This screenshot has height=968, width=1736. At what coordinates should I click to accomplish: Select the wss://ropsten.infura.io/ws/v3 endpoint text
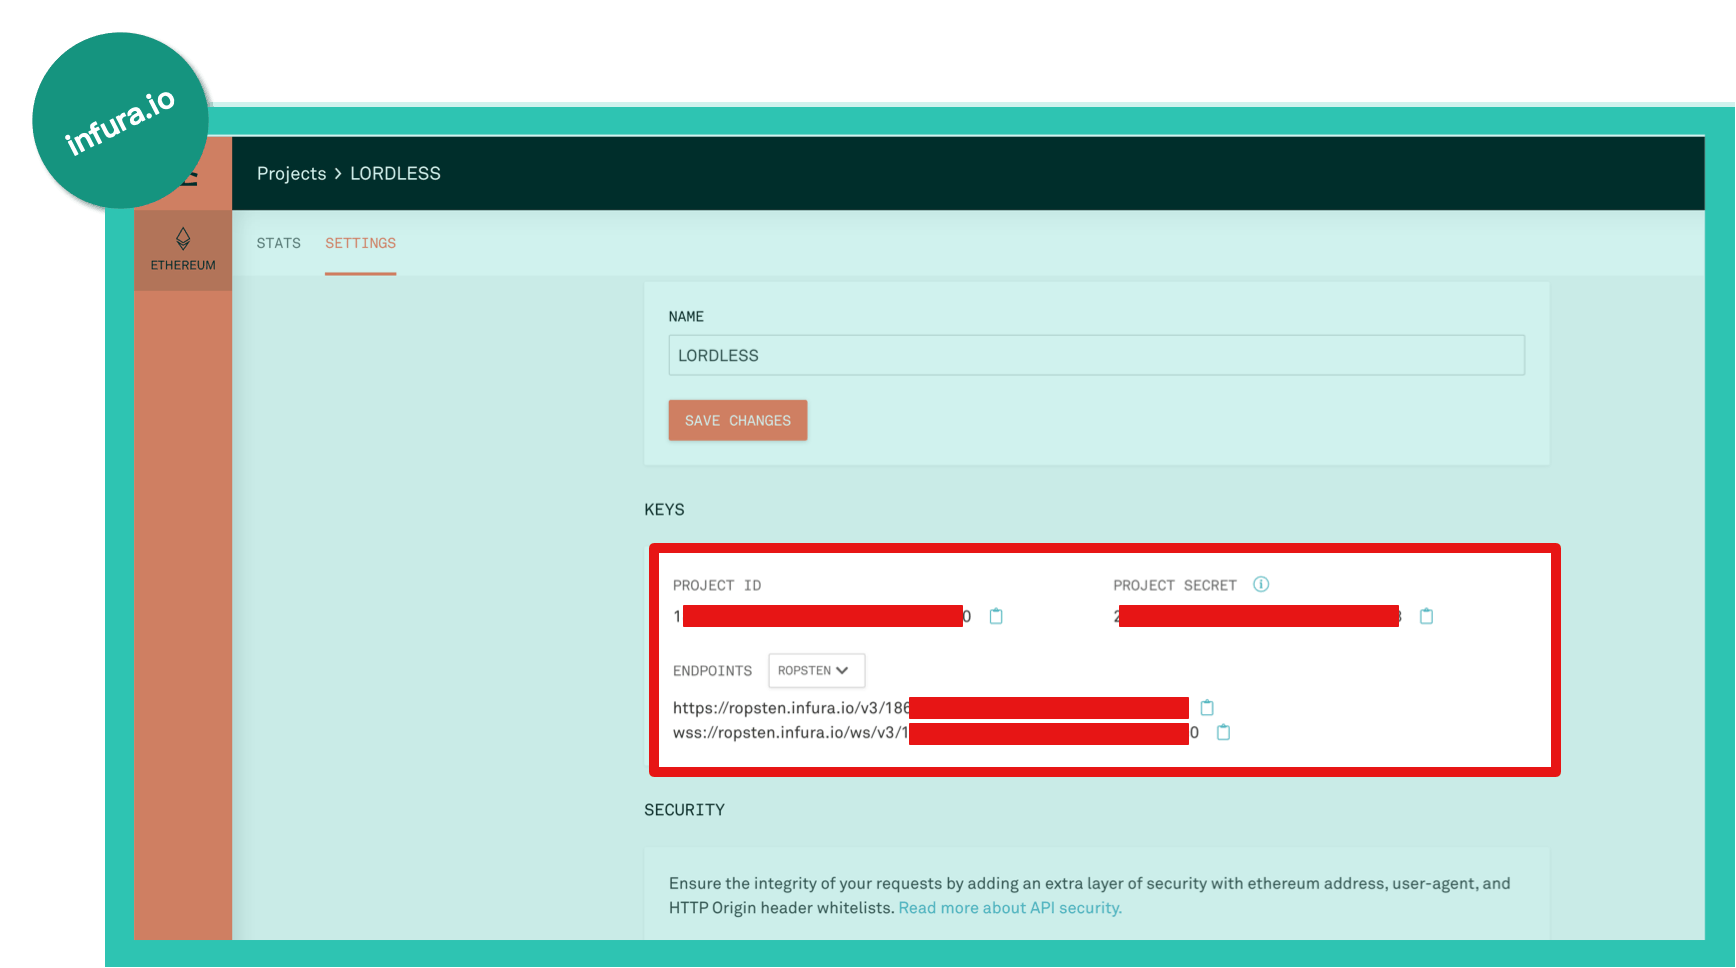(790, 733)
